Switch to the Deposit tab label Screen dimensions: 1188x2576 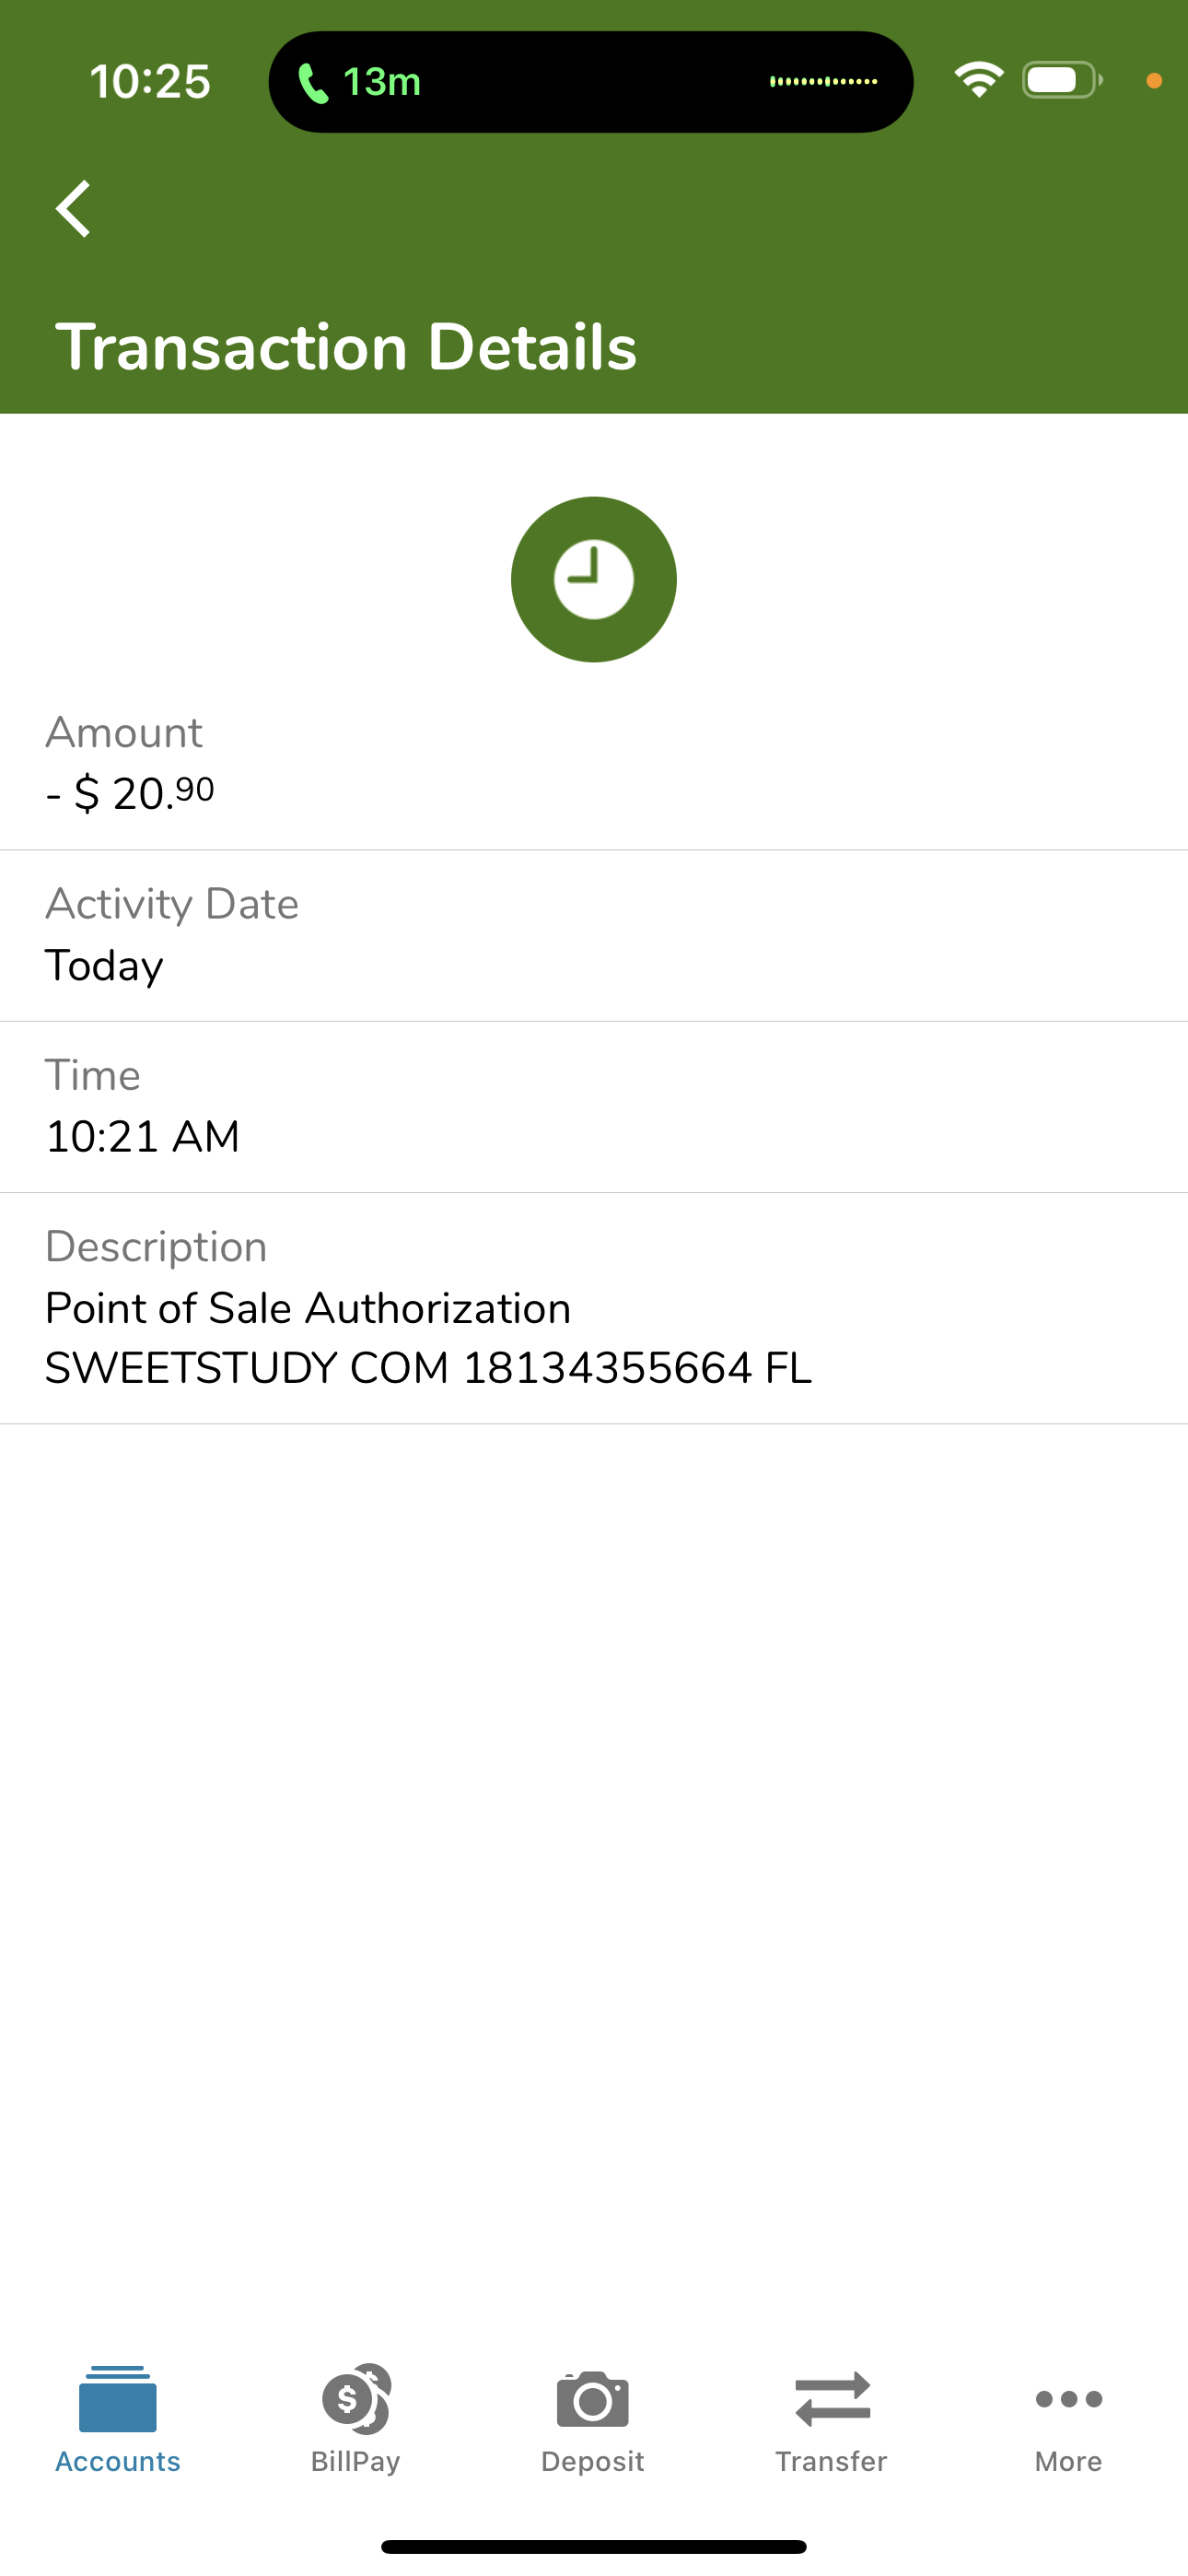tap(593, 2461)
